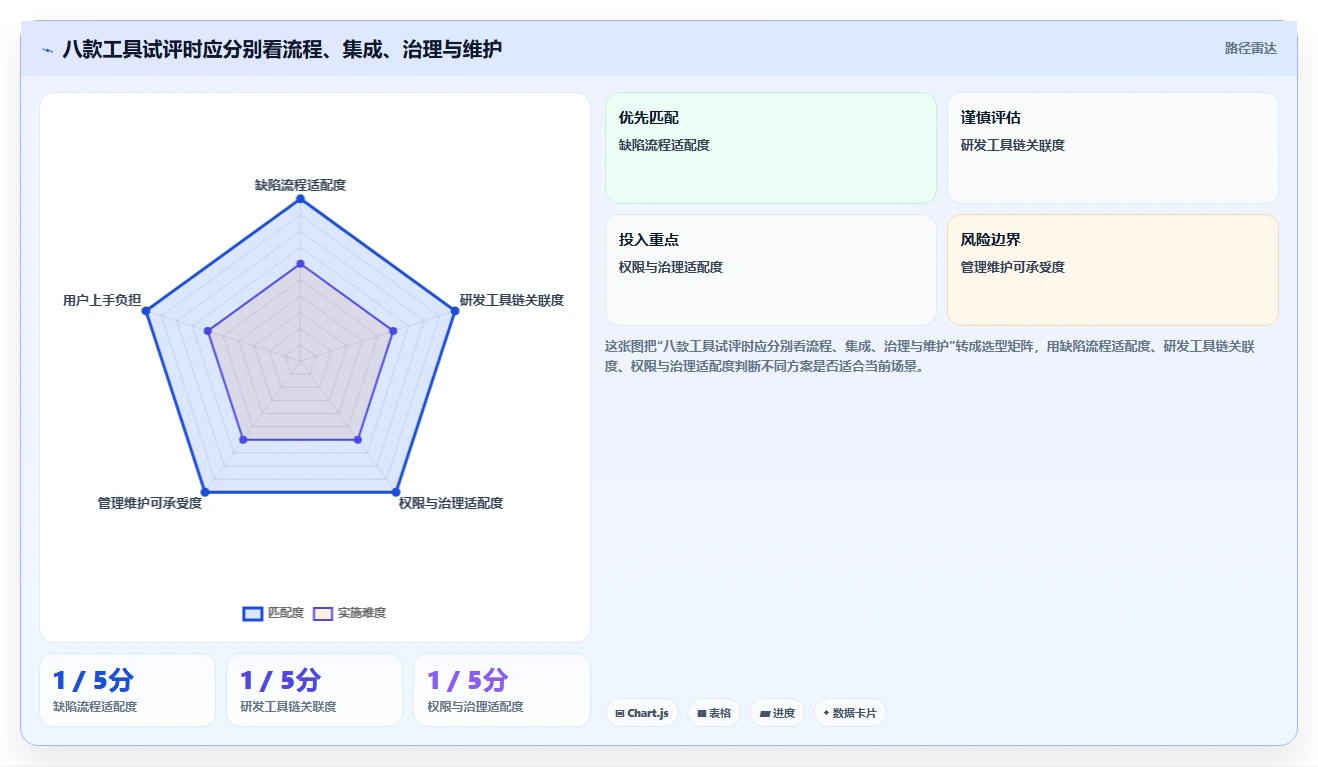Click 权限与治理适配度 text in 投入重点 card
Viewport: 1318px width, 767px height.
pos(671,267)
